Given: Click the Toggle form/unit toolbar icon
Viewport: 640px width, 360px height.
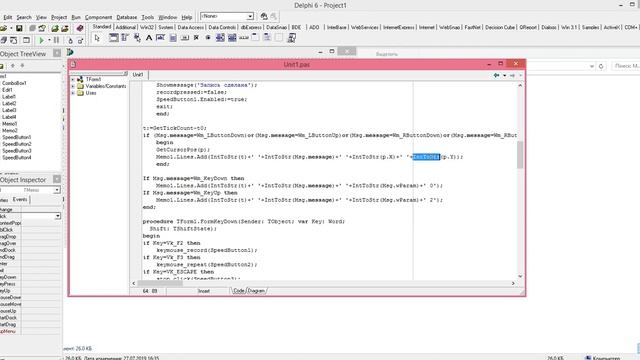Looking at the screenshot, I should [x=14, y=40].
